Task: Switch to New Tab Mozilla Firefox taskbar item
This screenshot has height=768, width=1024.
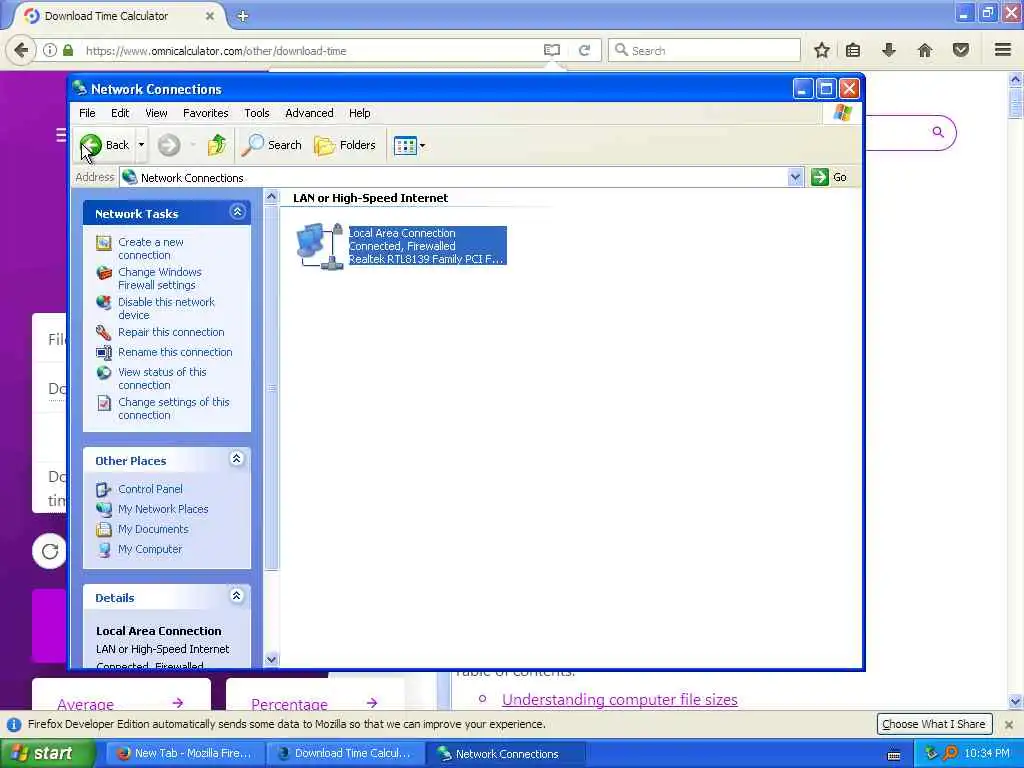Action: tap(185, 753)
